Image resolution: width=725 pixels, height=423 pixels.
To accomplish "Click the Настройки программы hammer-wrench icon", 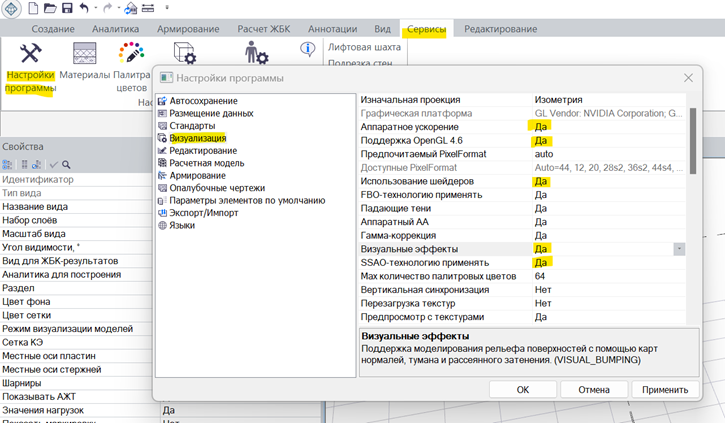I will click(x=30, y=53).
